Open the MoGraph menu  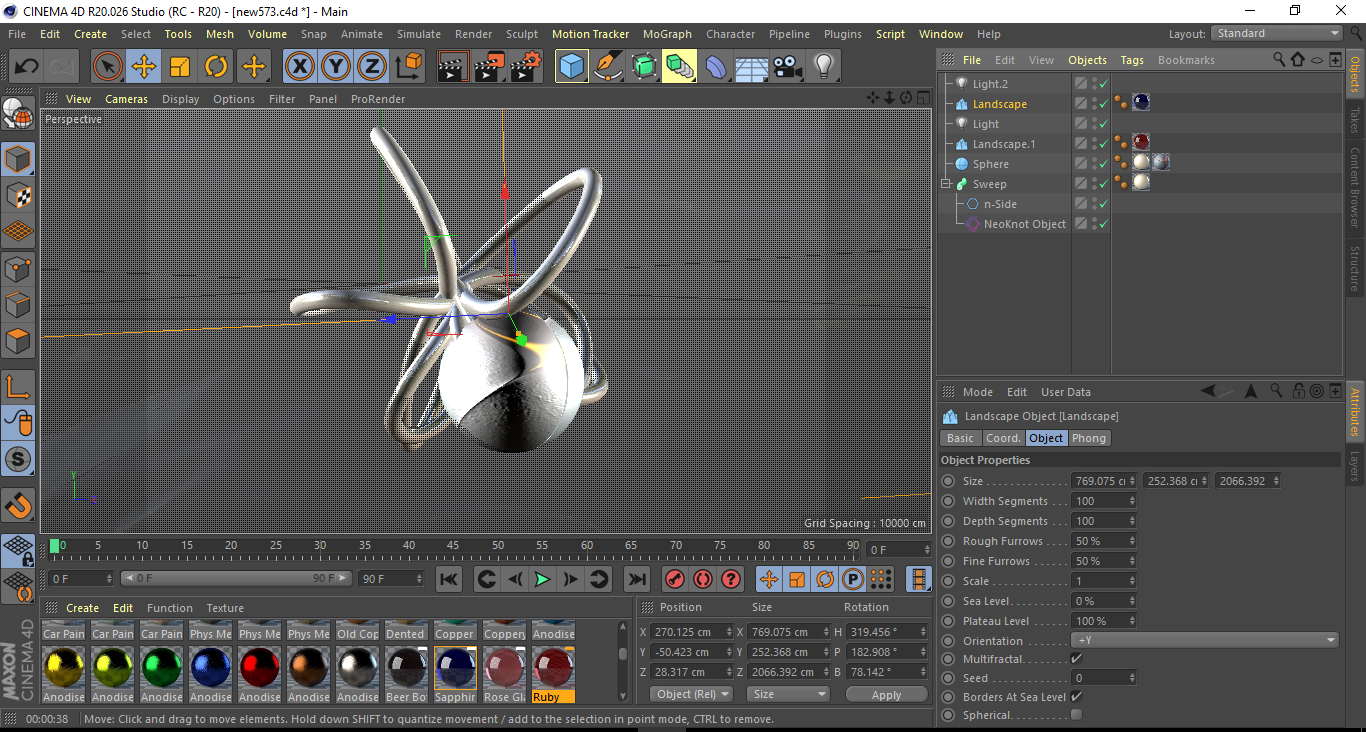pos(667,34)
